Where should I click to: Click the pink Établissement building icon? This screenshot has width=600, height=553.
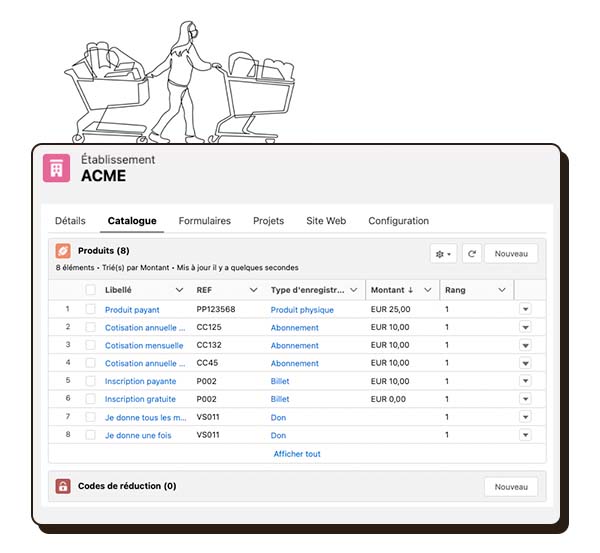tap(56, 168)
